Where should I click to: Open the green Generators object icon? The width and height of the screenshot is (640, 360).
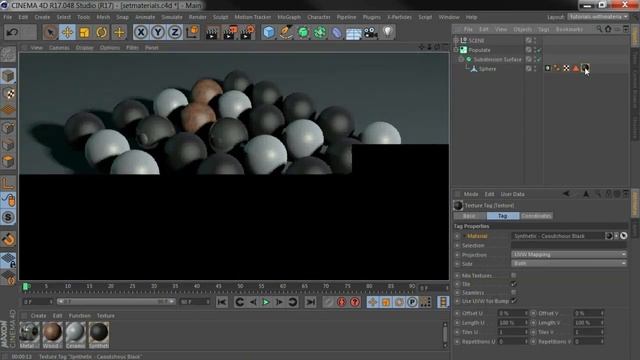303,32
